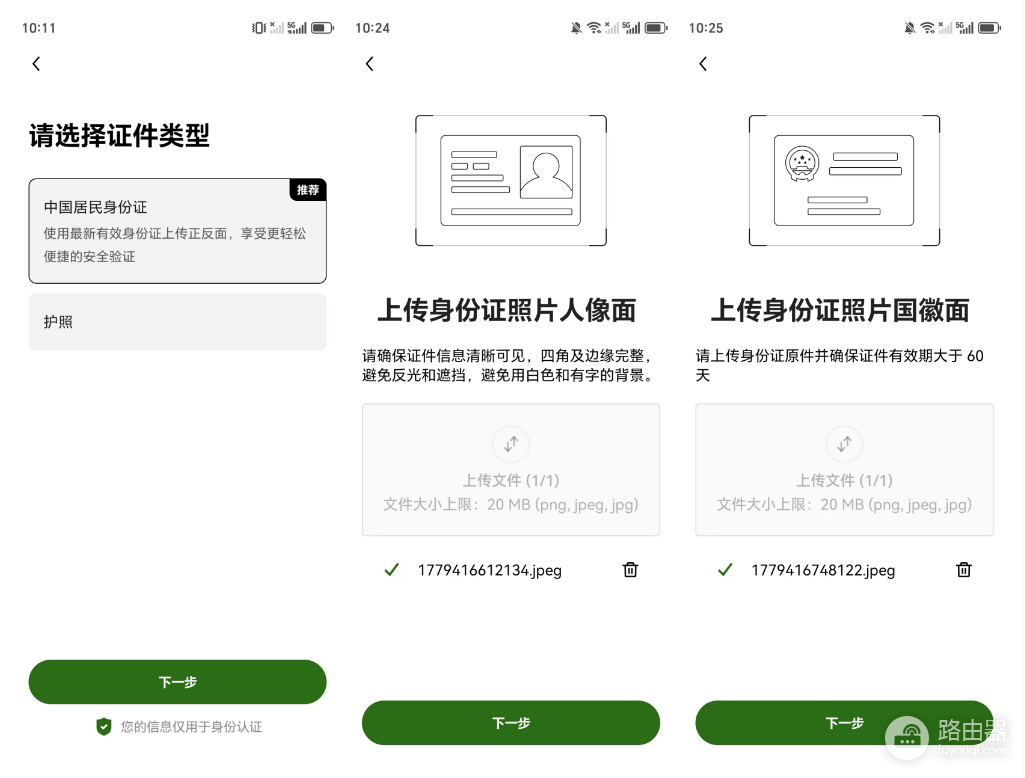Tap the green checkmark beside 1779416748122.jpeg

(725, 569)
